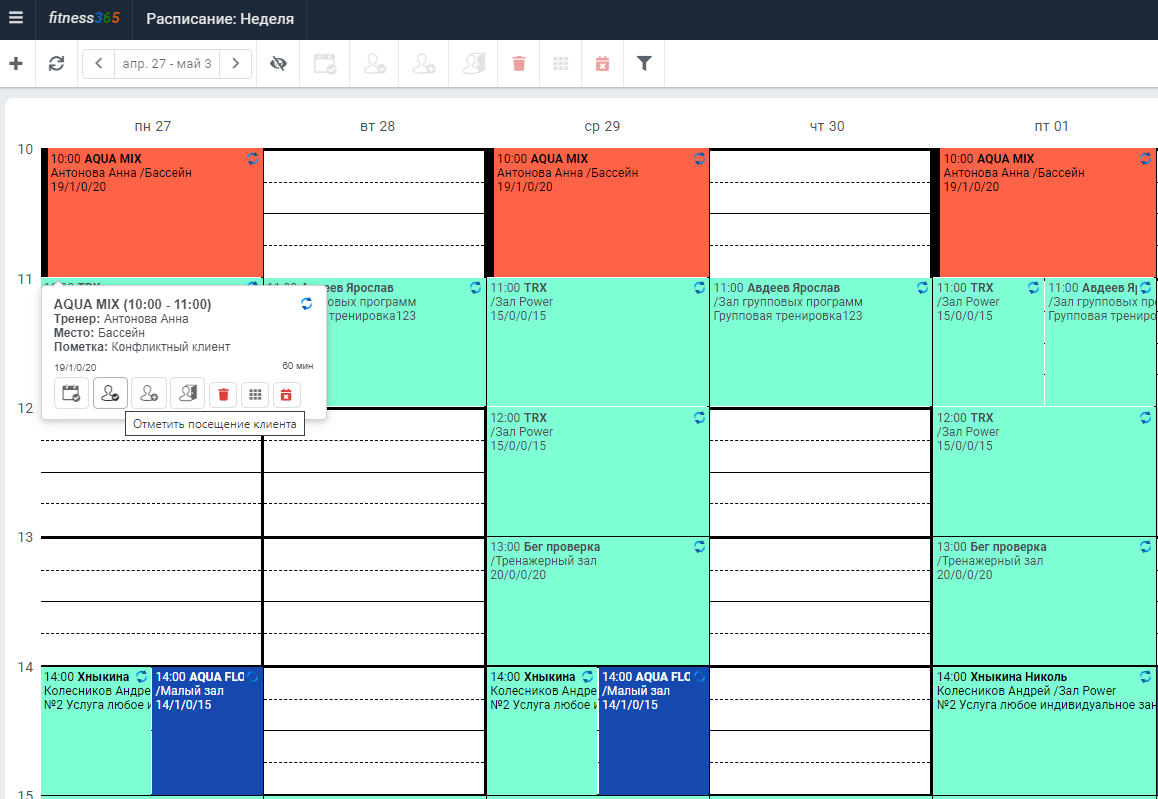This screenshot has width=1158, height=799.
Task: Select the чт 30 day header
Action: tap(826, 126)
